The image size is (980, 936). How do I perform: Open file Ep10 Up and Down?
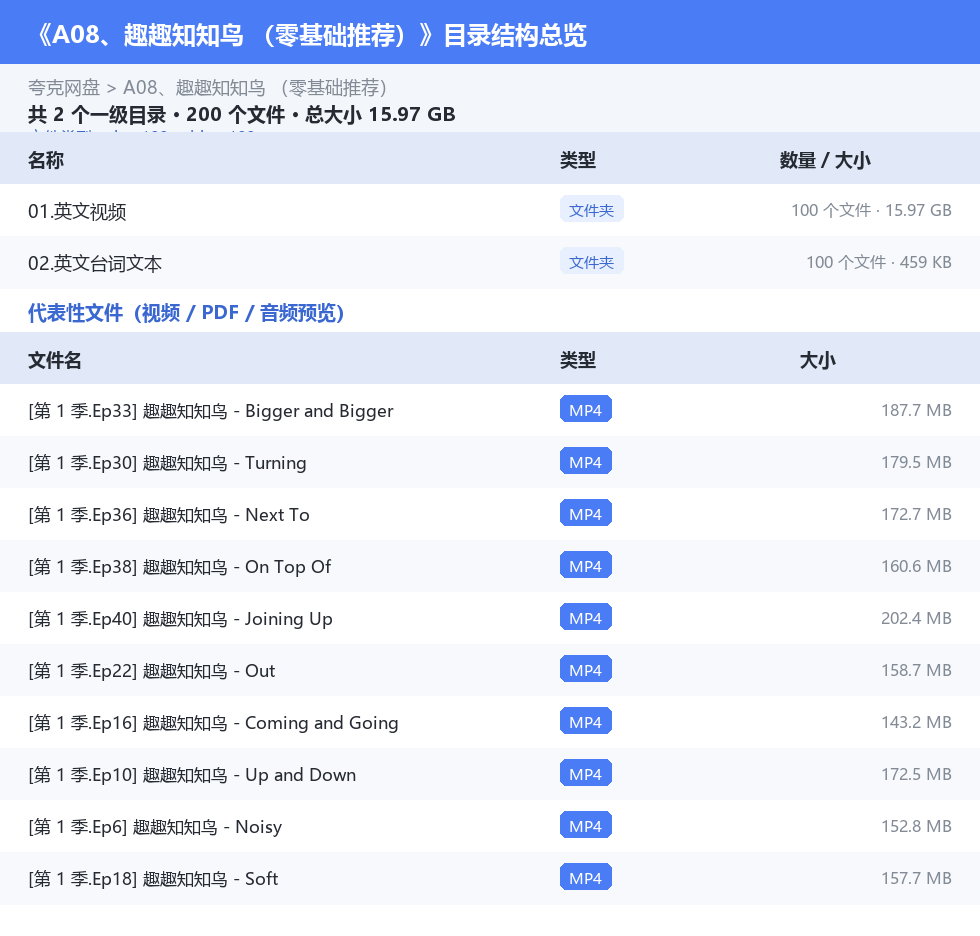[490, 774]
